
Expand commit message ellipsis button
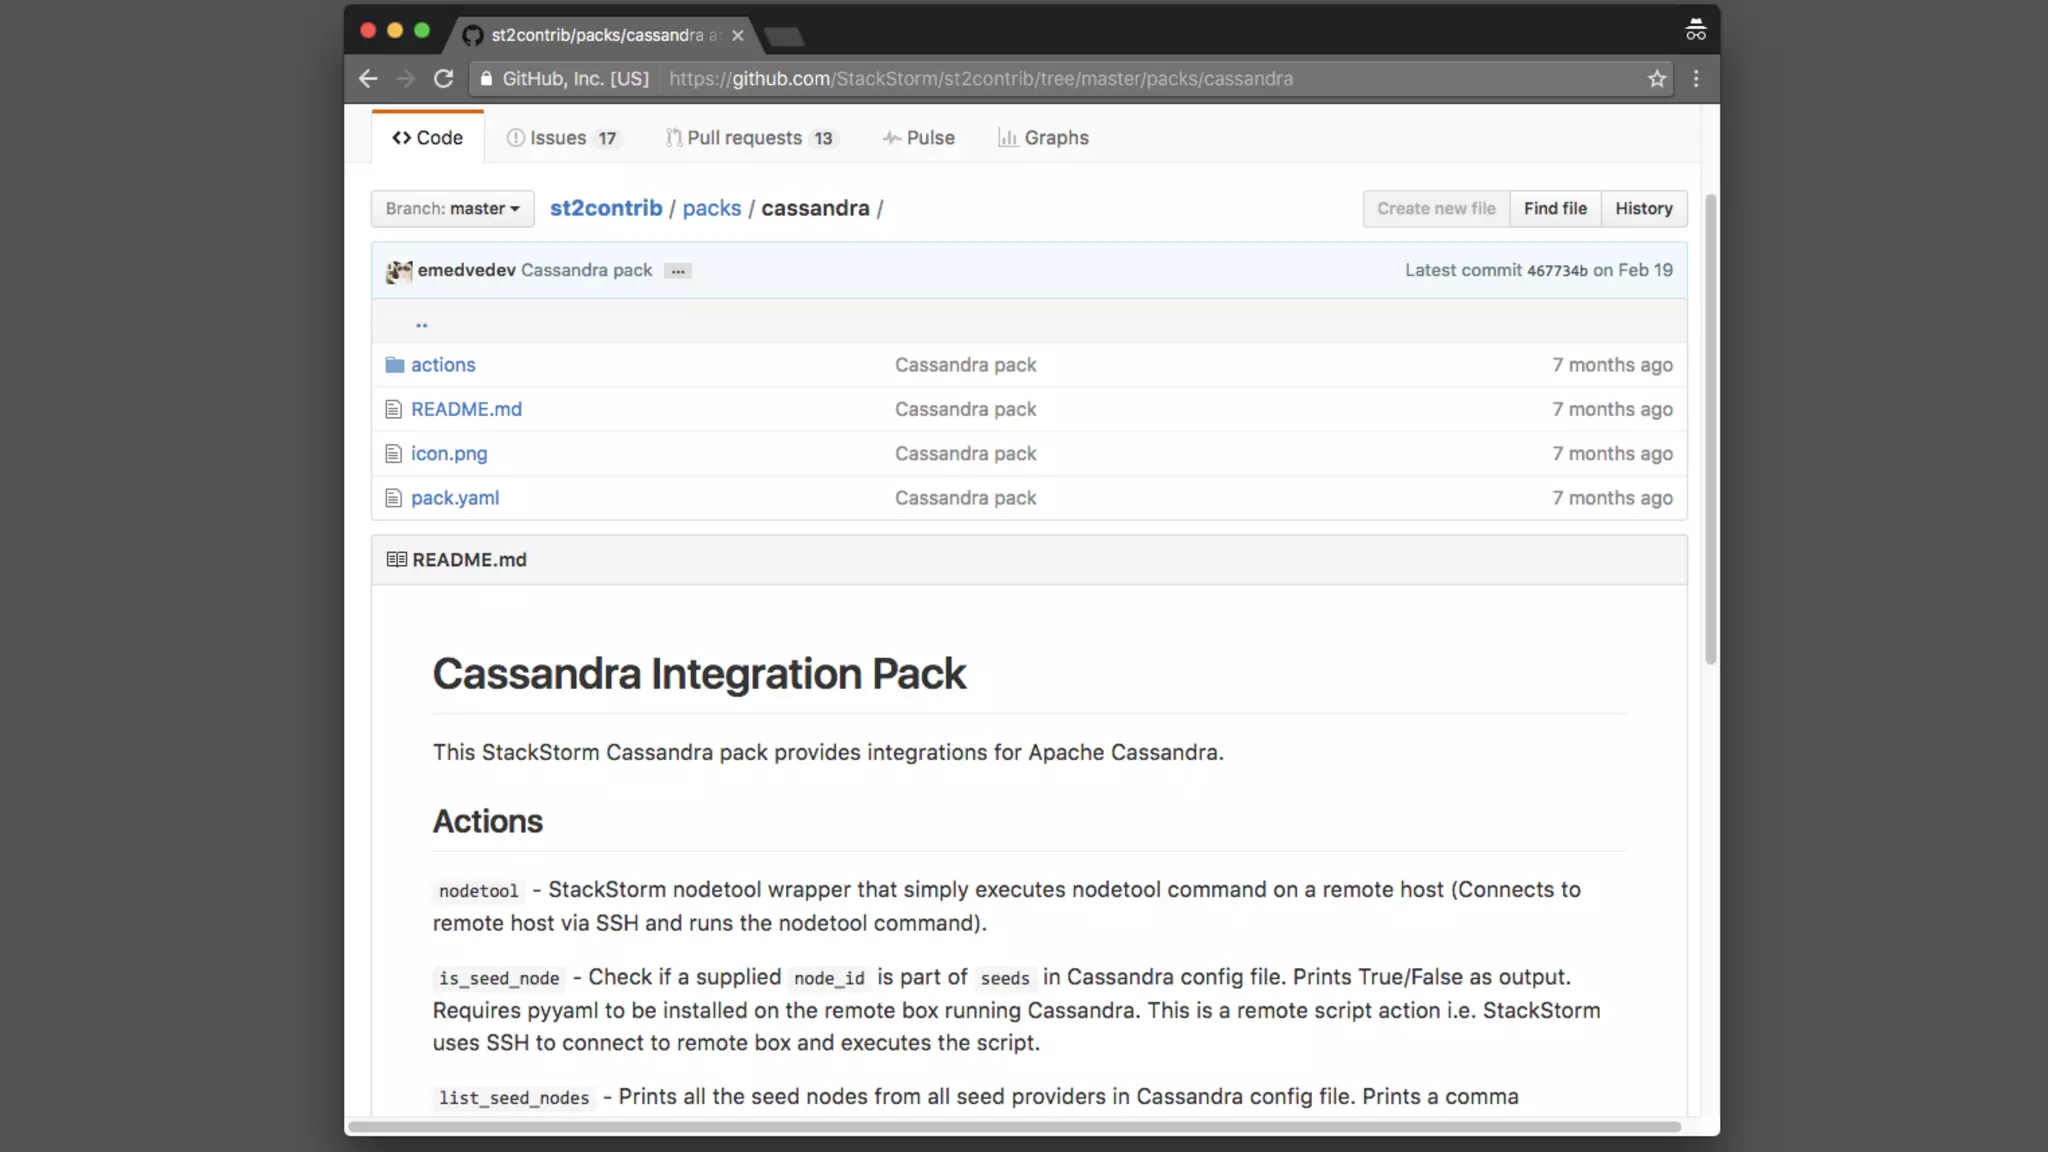(x=678, y=271)
